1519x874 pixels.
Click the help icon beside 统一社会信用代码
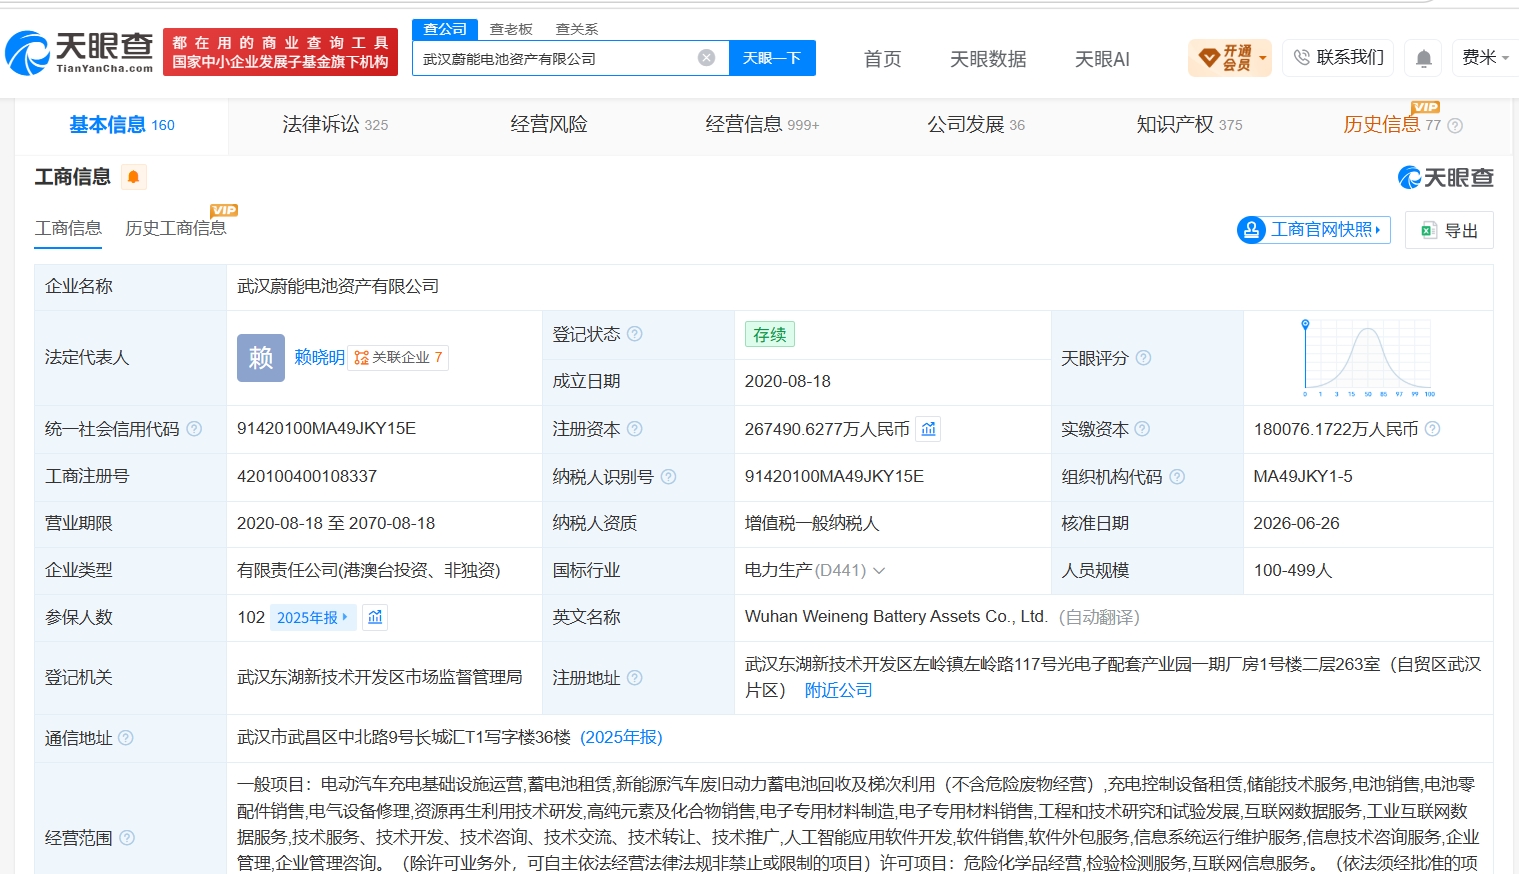click(194, 429)
